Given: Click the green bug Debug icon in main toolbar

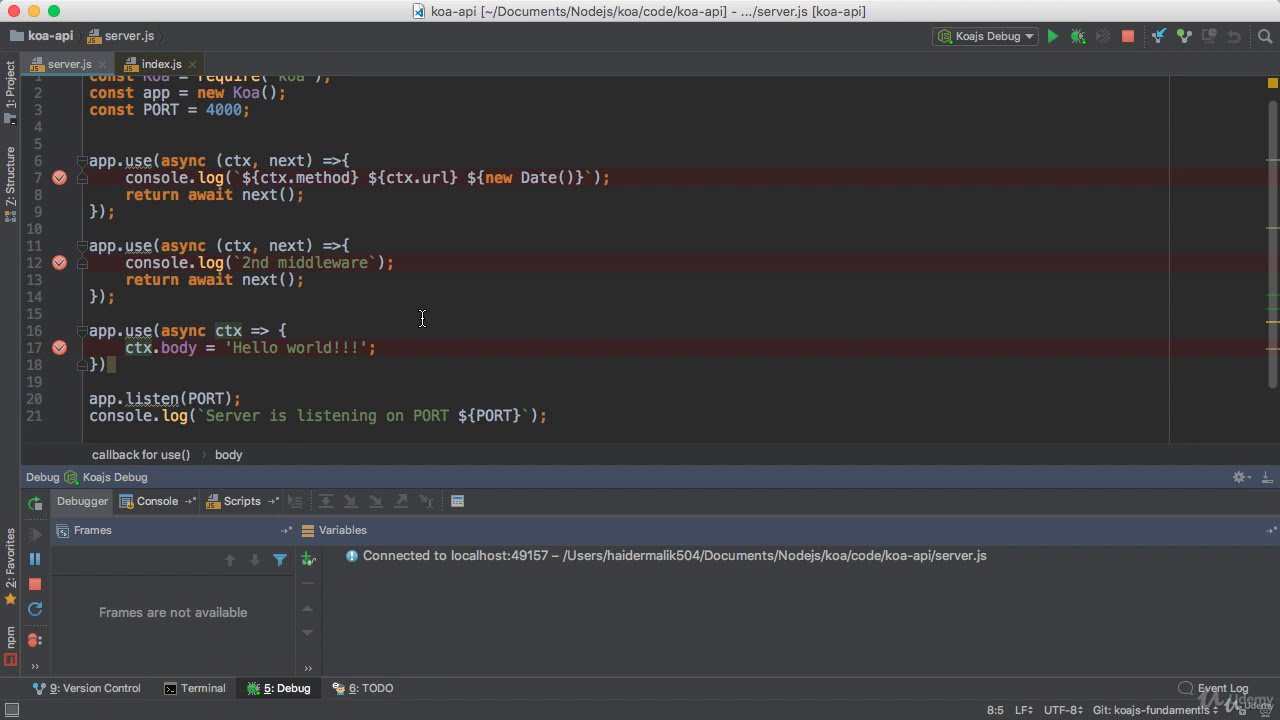Looking at the screenshot, I should click(x=1078, y=36).
